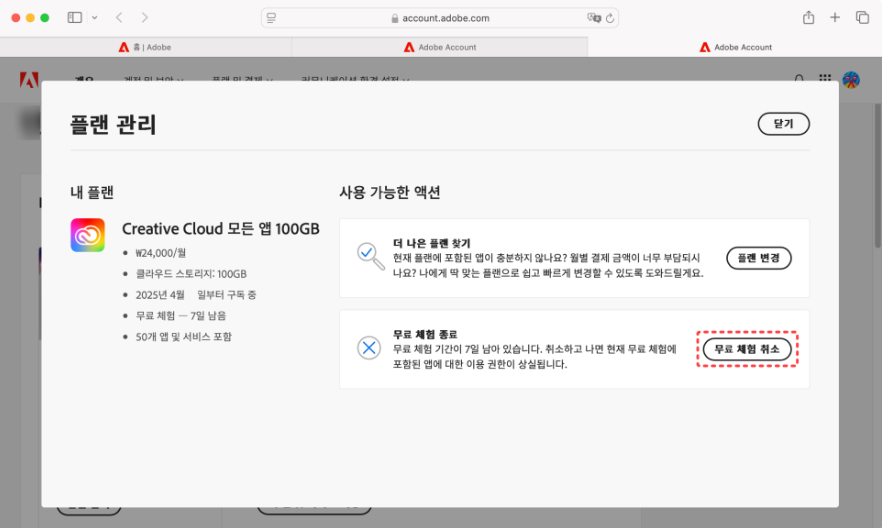Click the 플랜 관리 dialog title
Screen dimensions: 882x528
coord(113,124)
